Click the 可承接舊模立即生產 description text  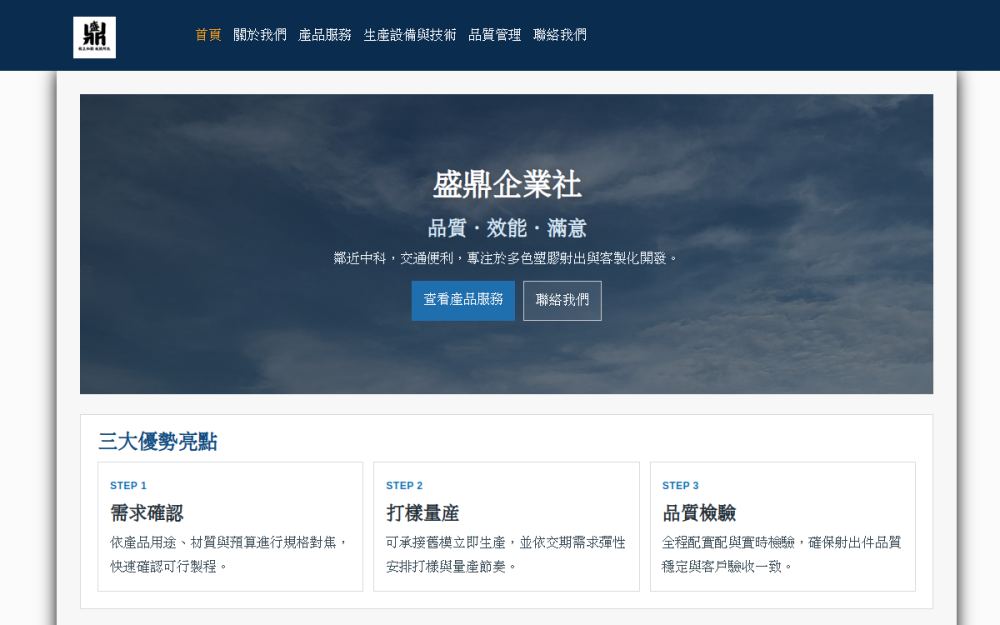[506, 554]
